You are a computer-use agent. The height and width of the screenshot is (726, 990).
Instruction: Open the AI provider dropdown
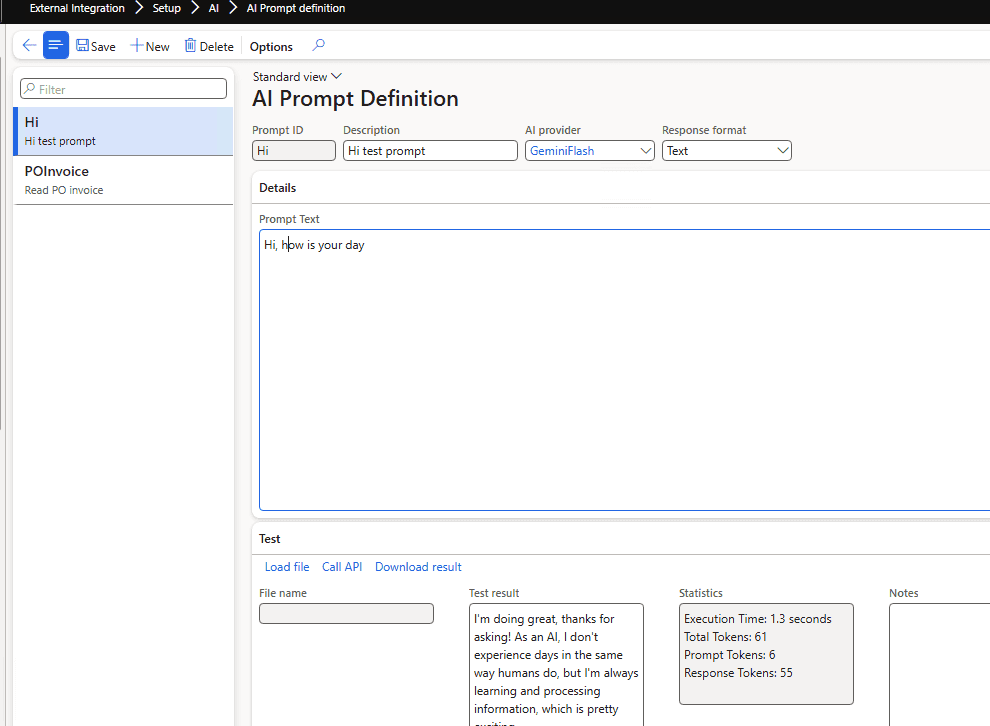645,151
